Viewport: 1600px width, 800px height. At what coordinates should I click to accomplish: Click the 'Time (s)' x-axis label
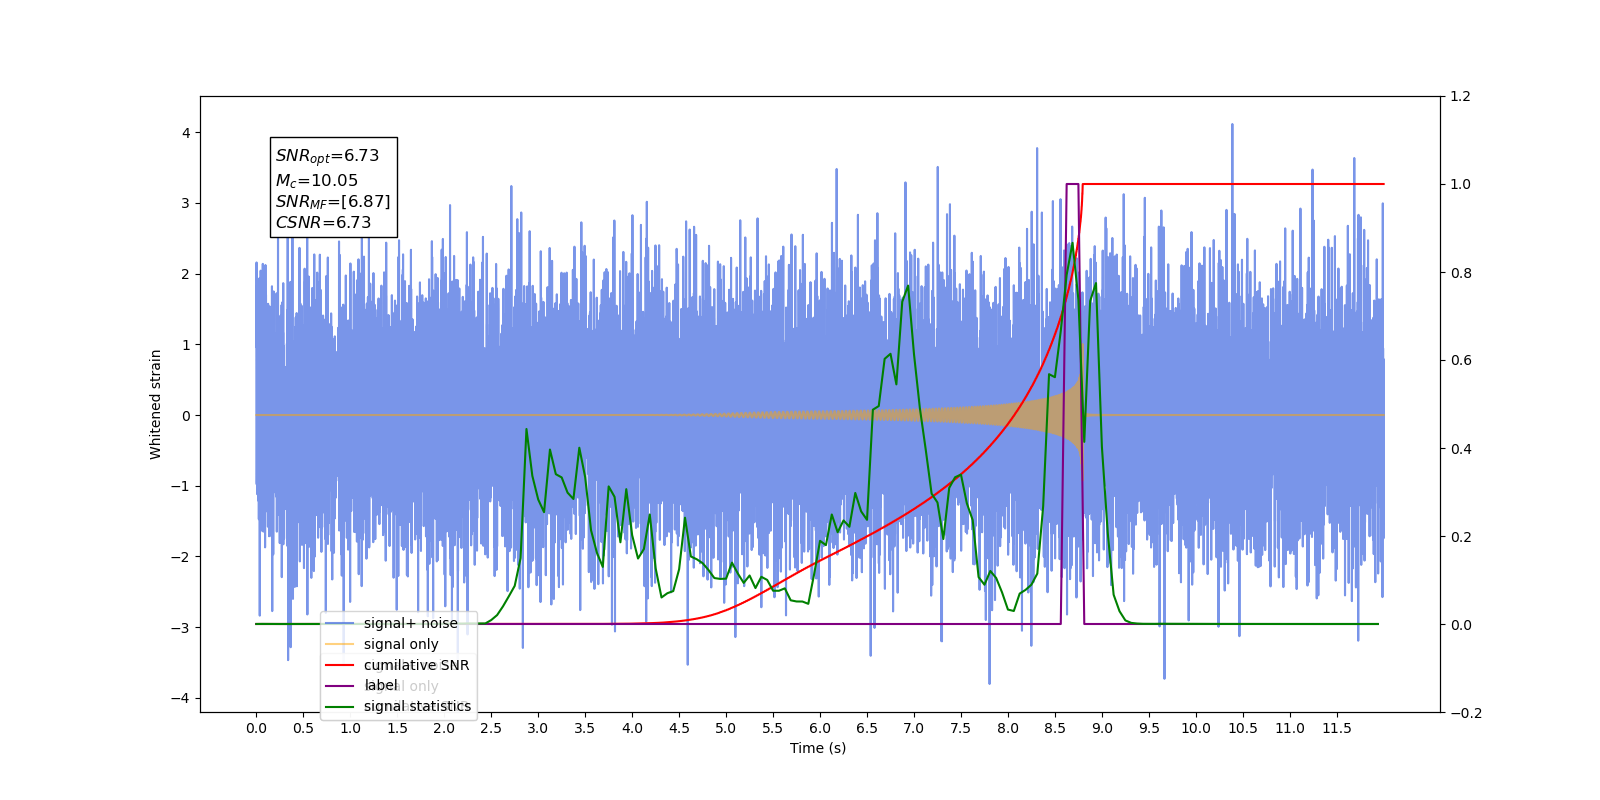[x=818, y=748]
